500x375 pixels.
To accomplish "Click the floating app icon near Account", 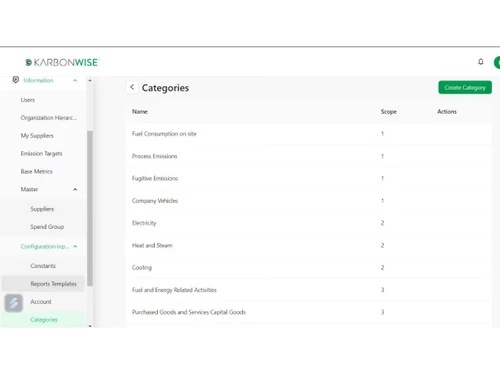I will (14, 303).
